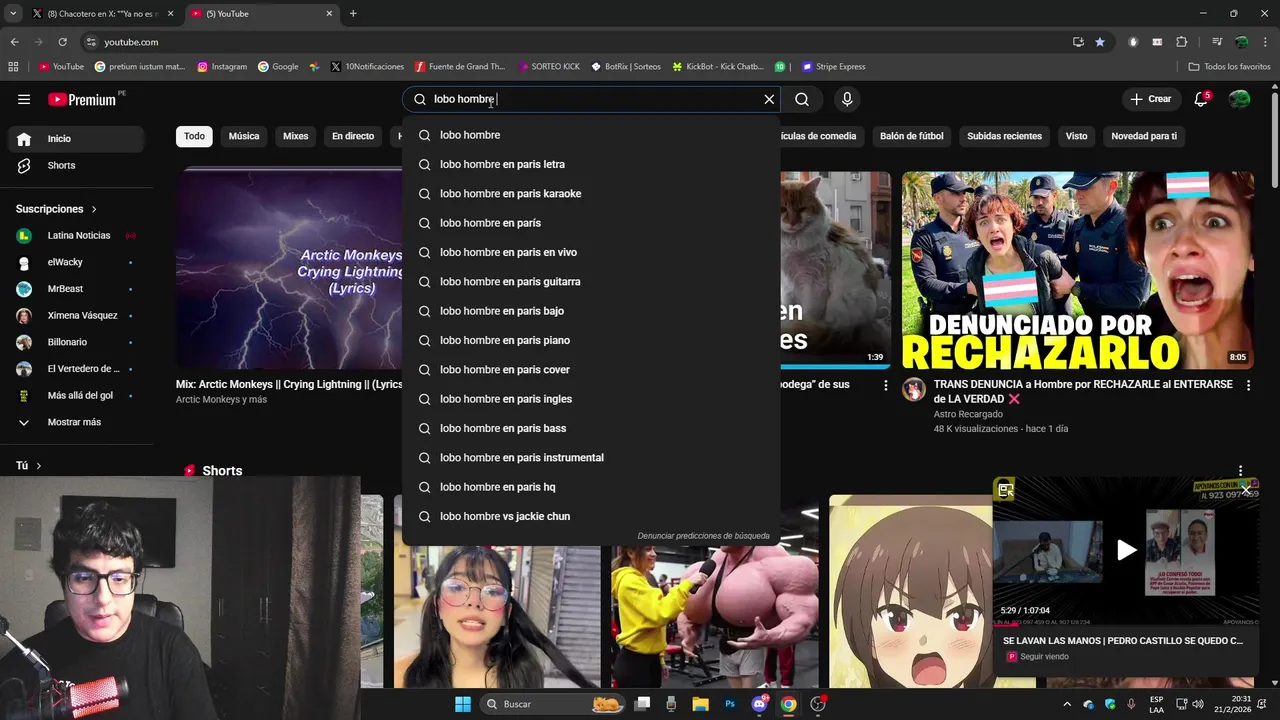Select the Todo filter chip

coord(194,136)
